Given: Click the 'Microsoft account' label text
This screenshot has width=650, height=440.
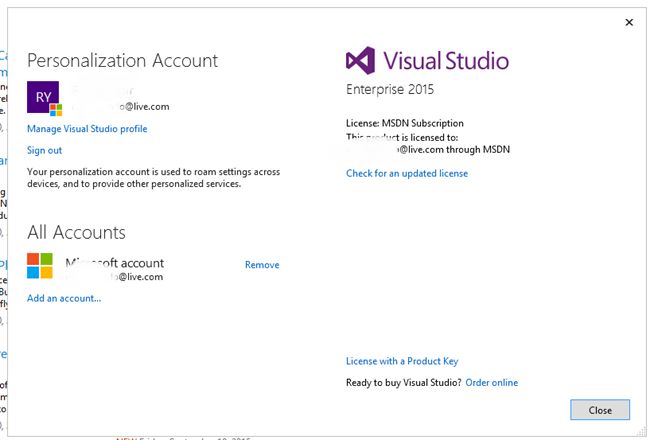Looking at the screenshot, I should 115,263.
